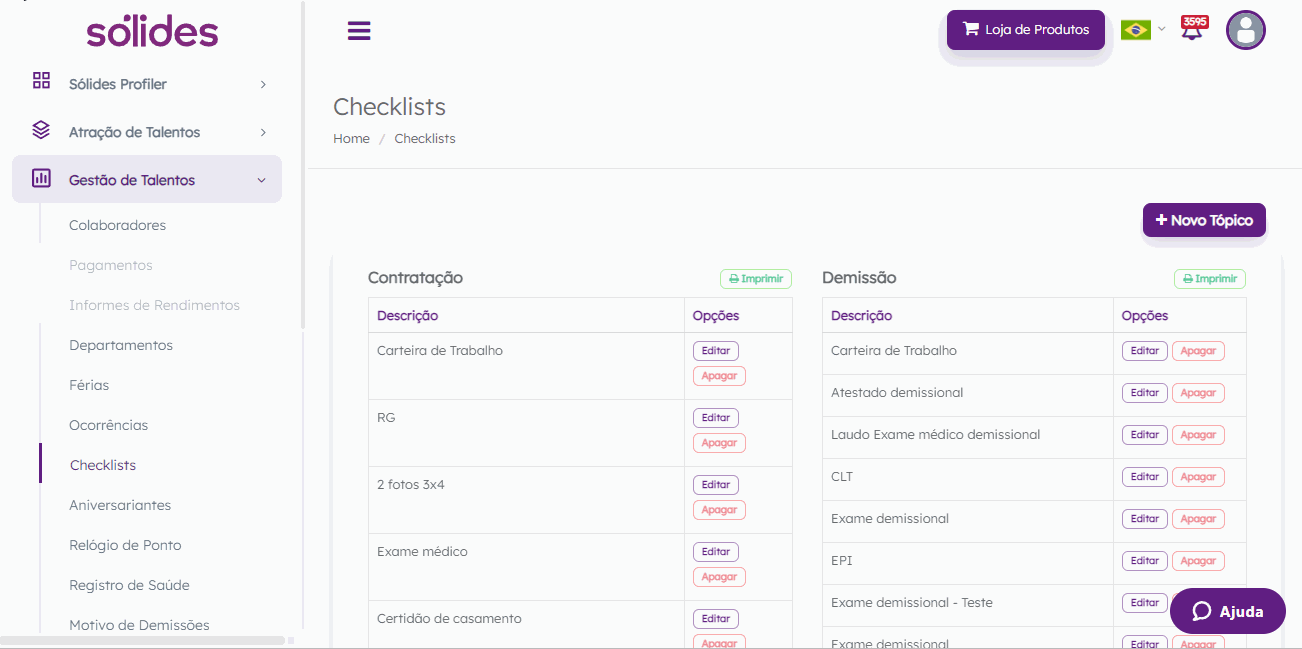Click the sidebar vertical scrollbar

pyautogui.click(x=303, y=165)
